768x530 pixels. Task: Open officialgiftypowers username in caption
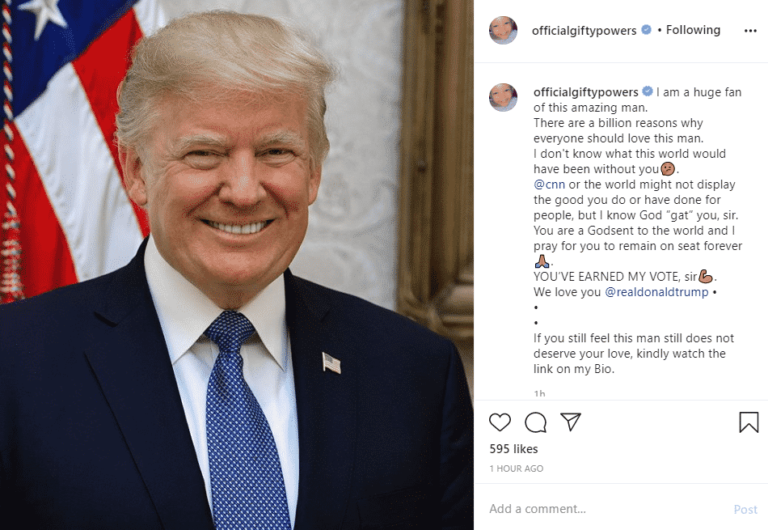[586, 92]
